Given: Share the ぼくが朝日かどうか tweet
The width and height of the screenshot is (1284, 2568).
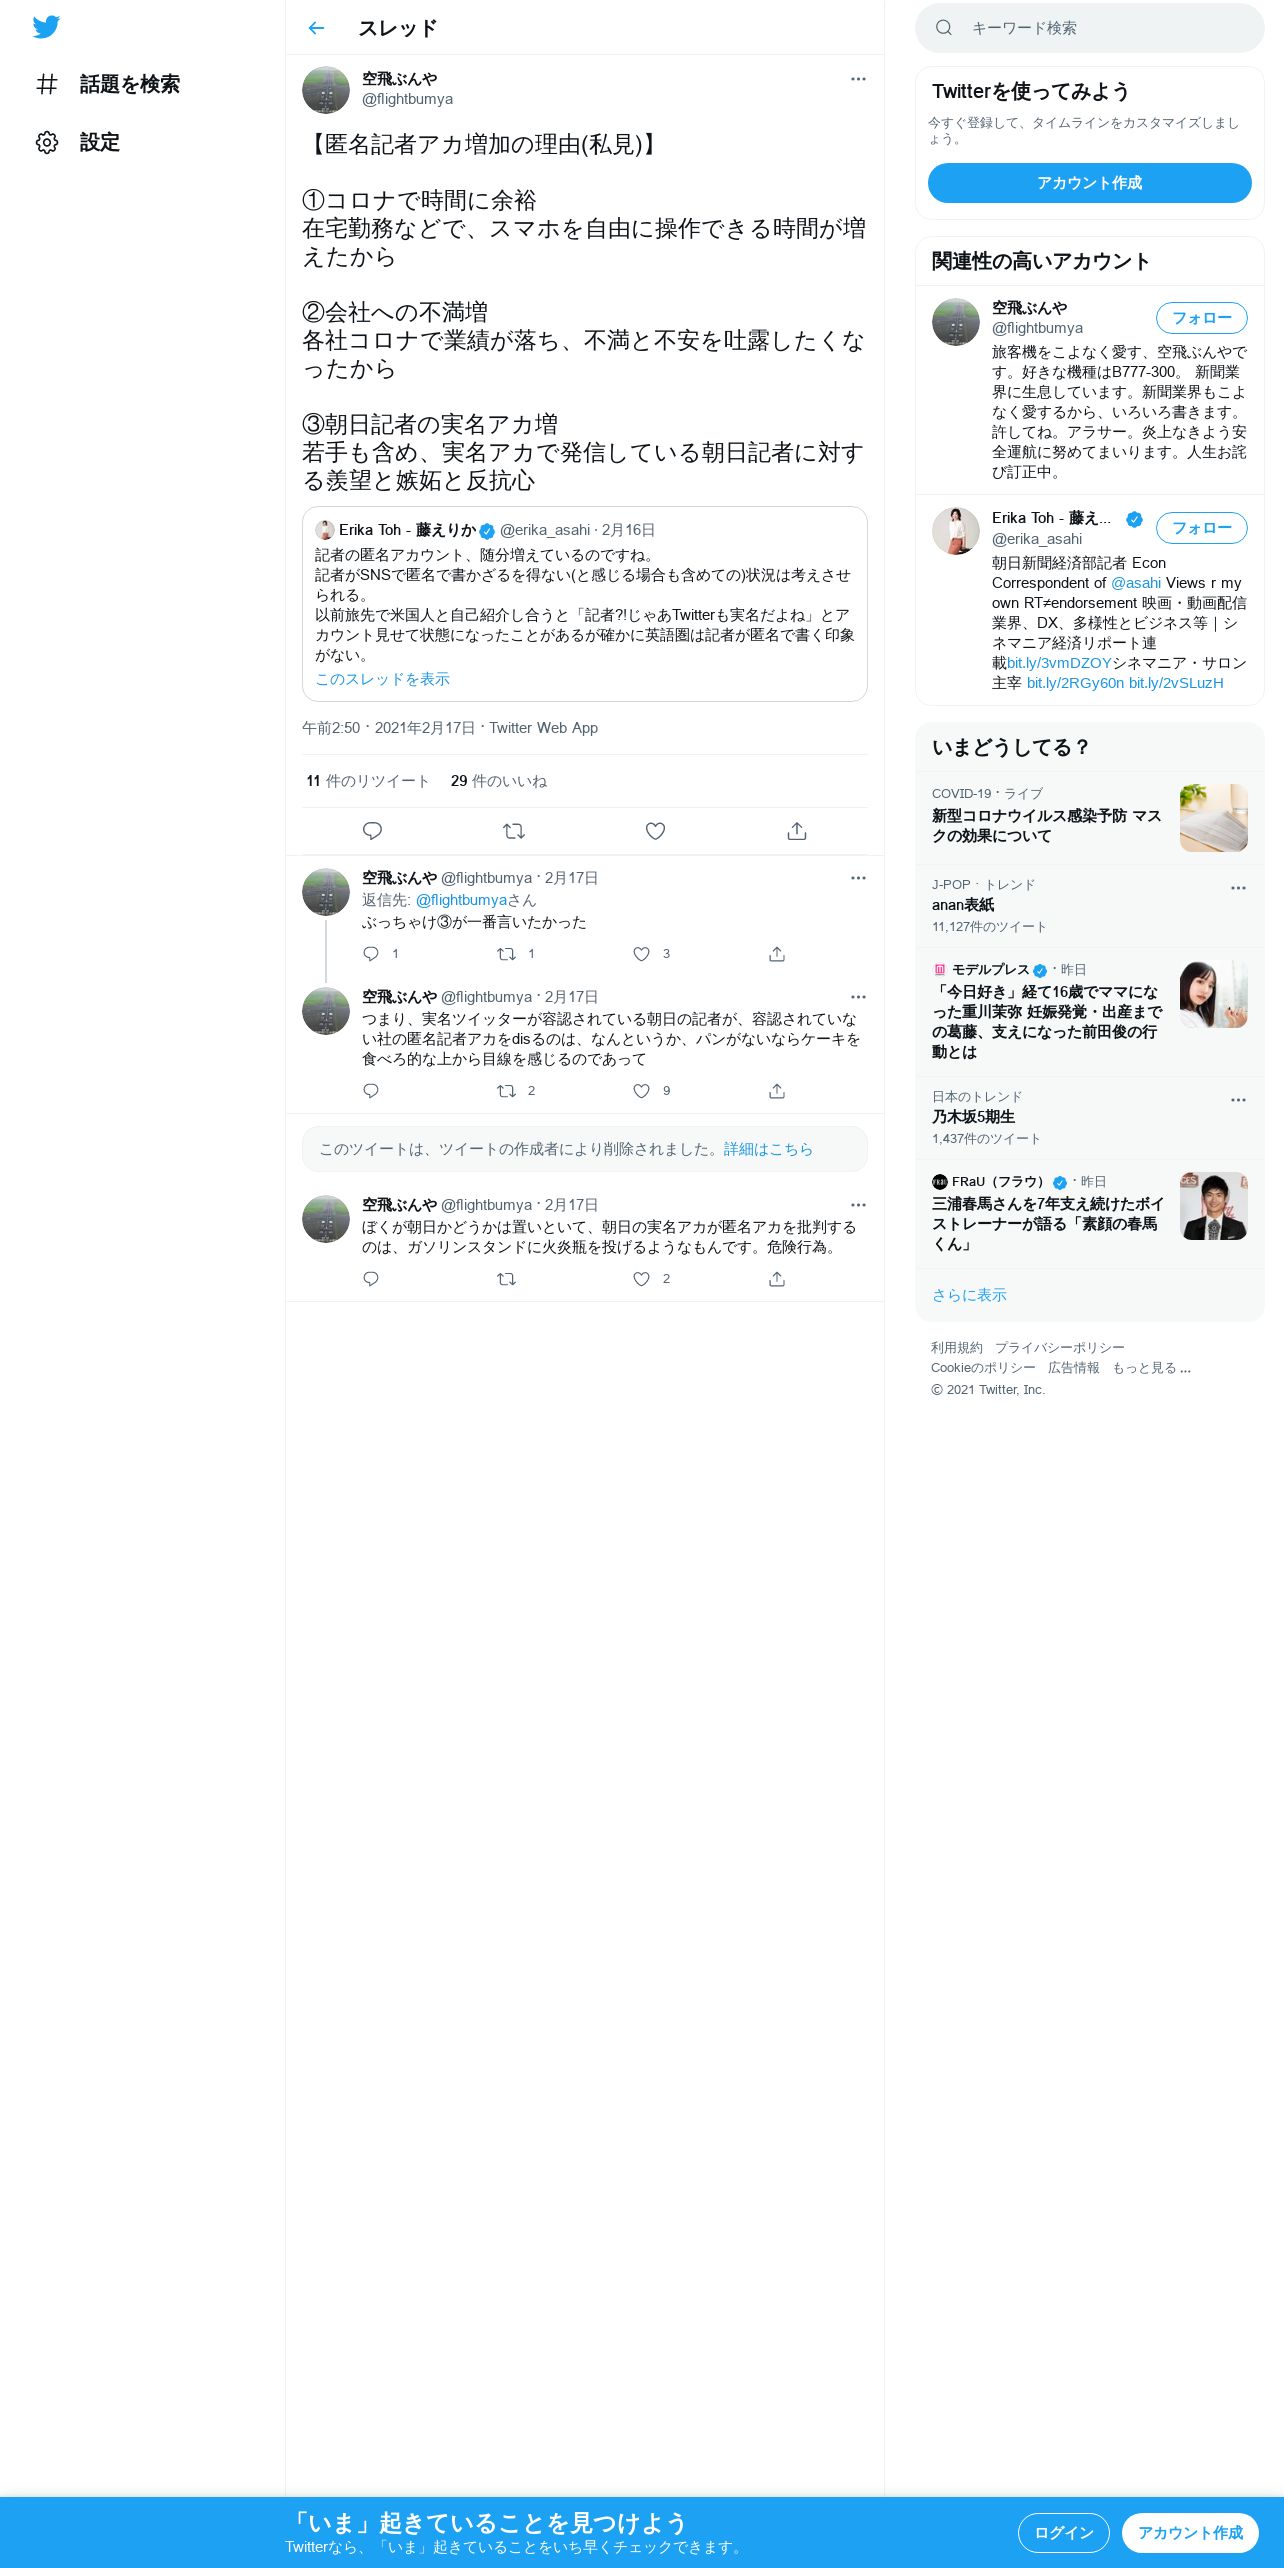Looking at the screenshot, I should [777, 1279].
